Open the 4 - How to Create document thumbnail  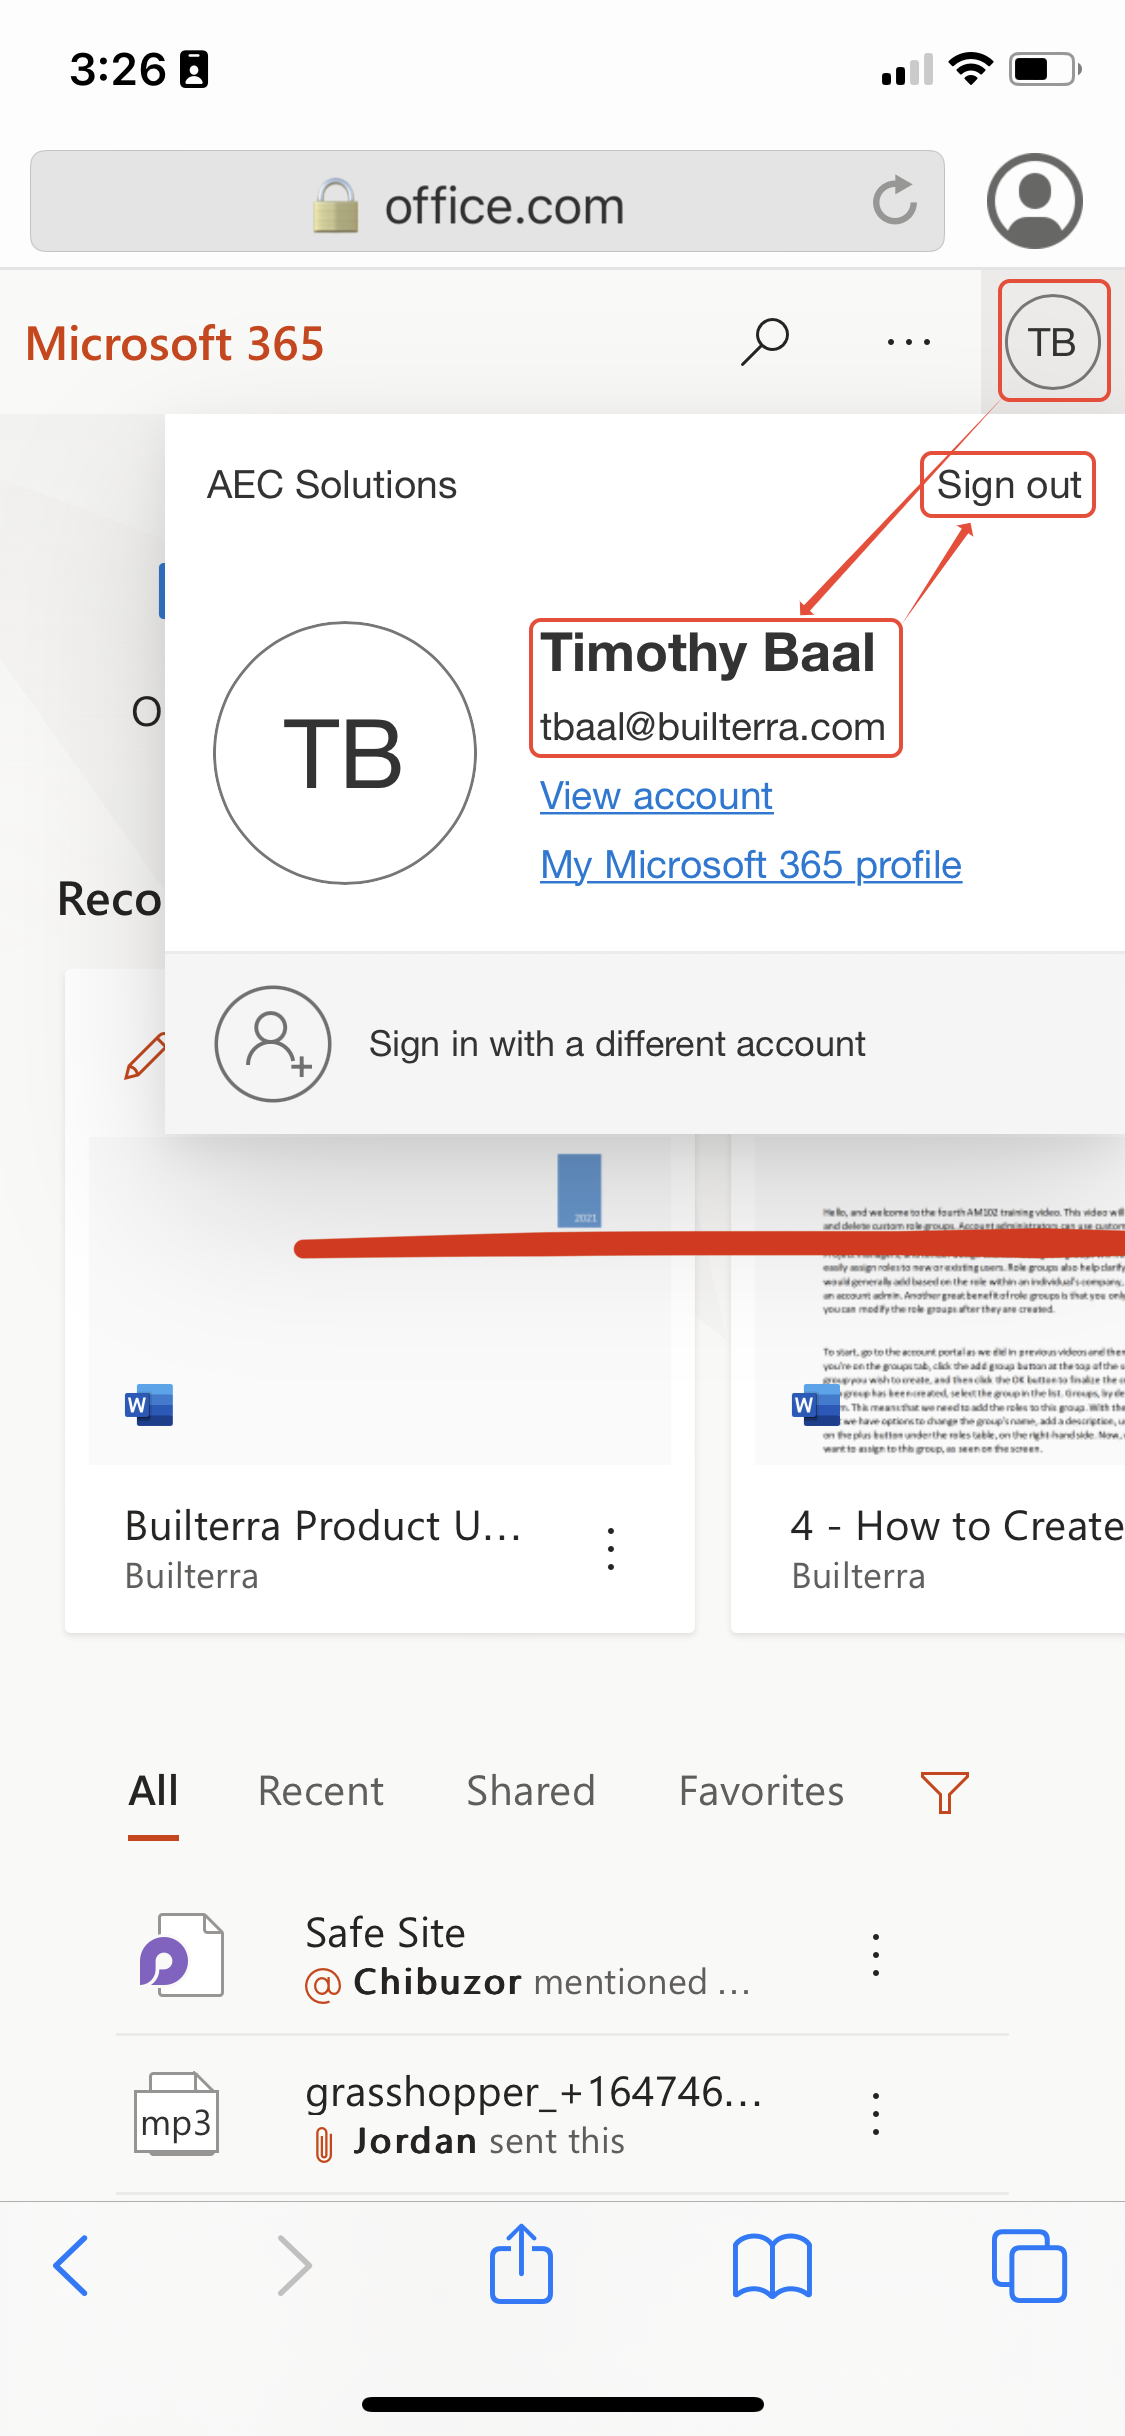[940, 1300]
